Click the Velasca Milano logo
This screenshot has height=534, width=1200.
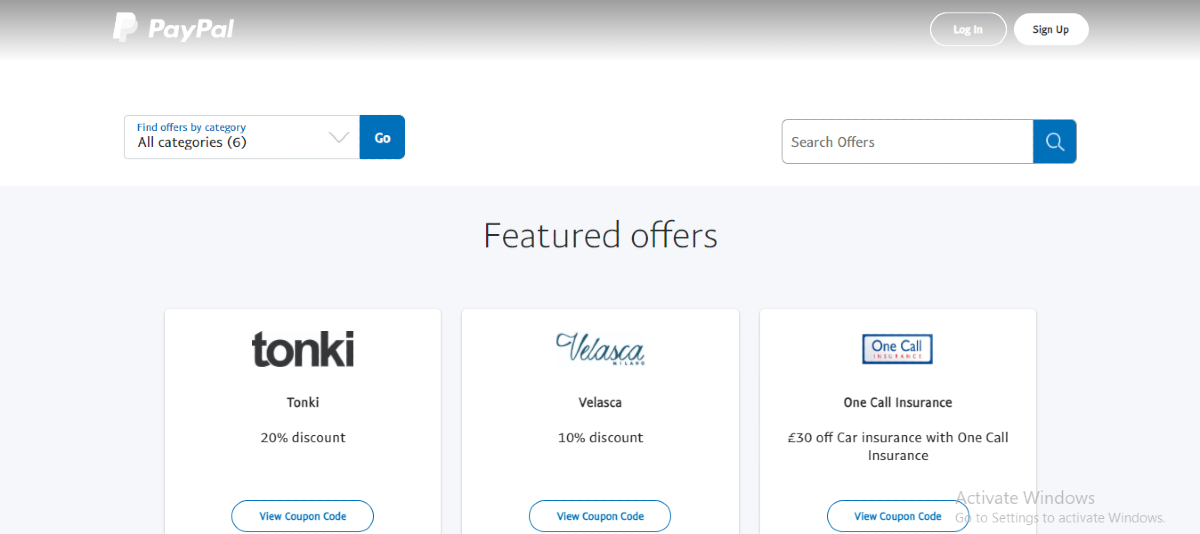click(x=600, y=349)
